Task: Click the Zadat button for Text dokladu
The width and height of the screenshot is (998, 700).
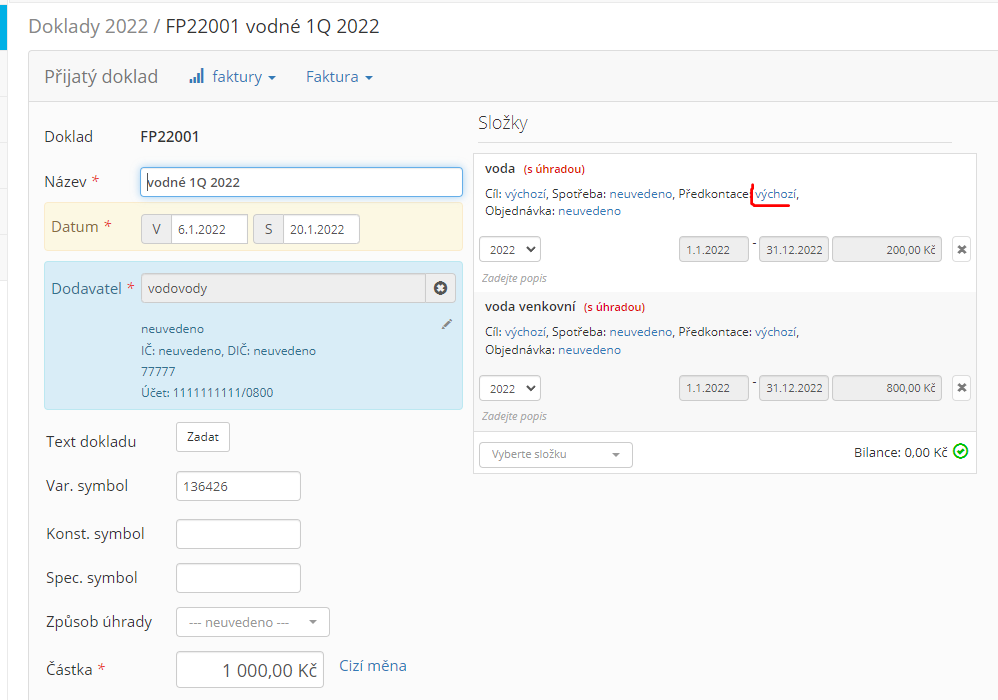Action: coord(202,437)
